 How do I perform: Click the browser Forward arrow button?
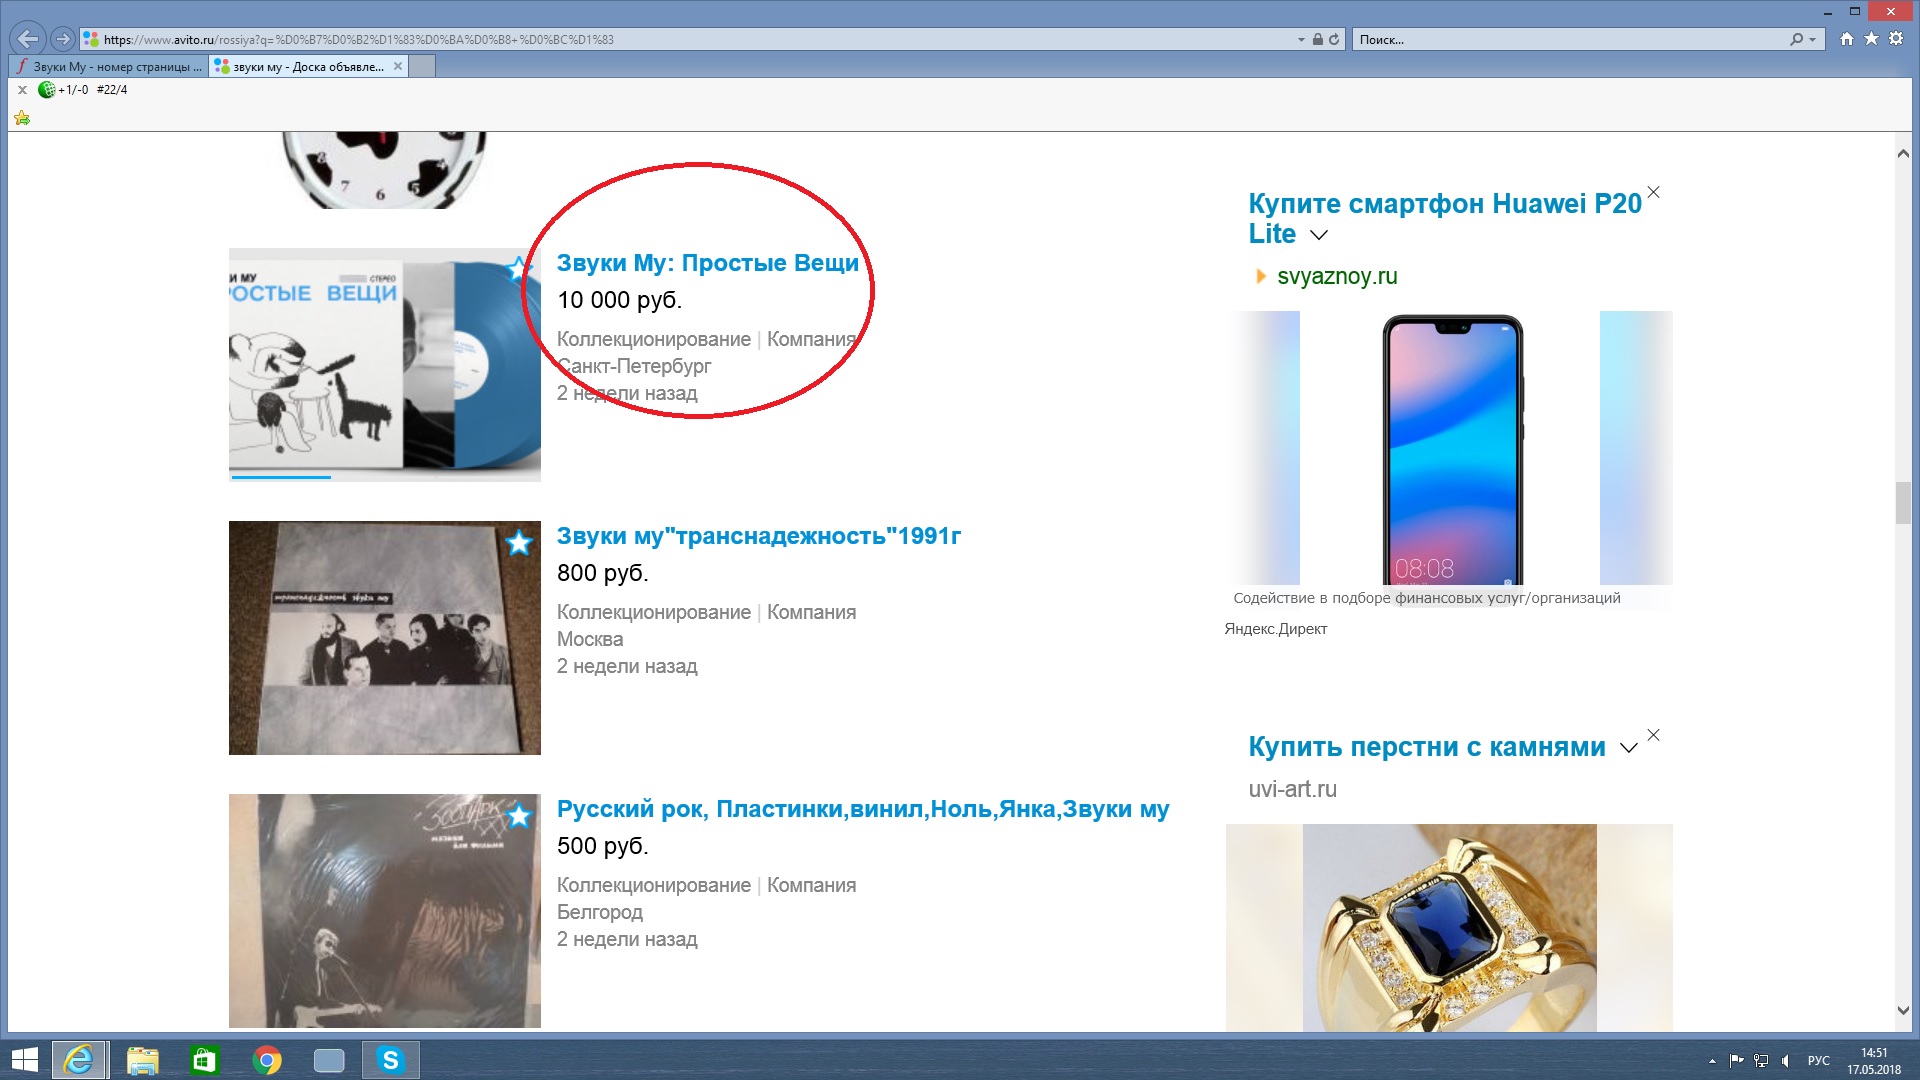(63, 39)
